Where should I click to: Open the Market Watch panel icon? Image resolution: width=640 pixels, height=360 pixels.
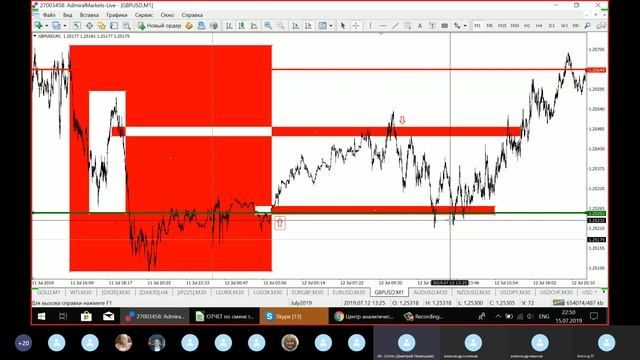tap(76, 26)
